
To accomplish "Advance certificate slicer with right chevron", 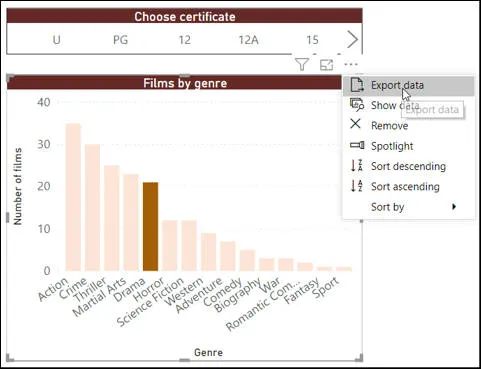I will [352, 39].
